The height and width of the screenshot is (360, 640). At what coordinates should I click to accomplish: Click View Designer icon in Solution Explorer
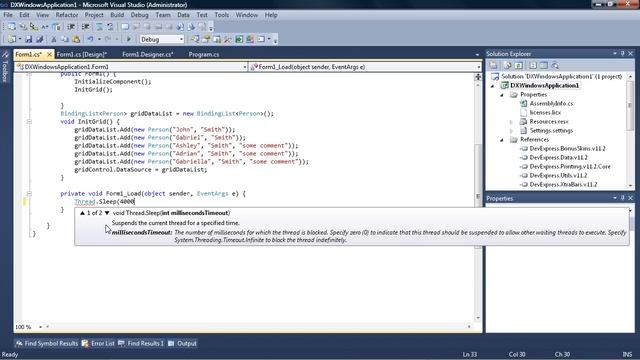pos(544,65)
